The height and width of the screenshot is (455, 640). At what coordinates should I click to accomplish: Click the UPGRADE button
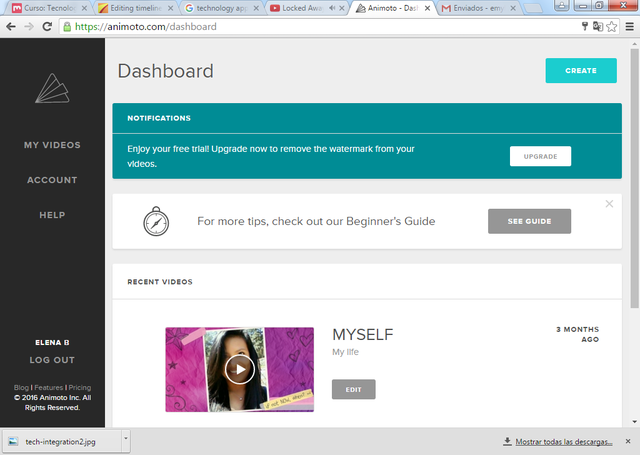click(x=540, y=156)
